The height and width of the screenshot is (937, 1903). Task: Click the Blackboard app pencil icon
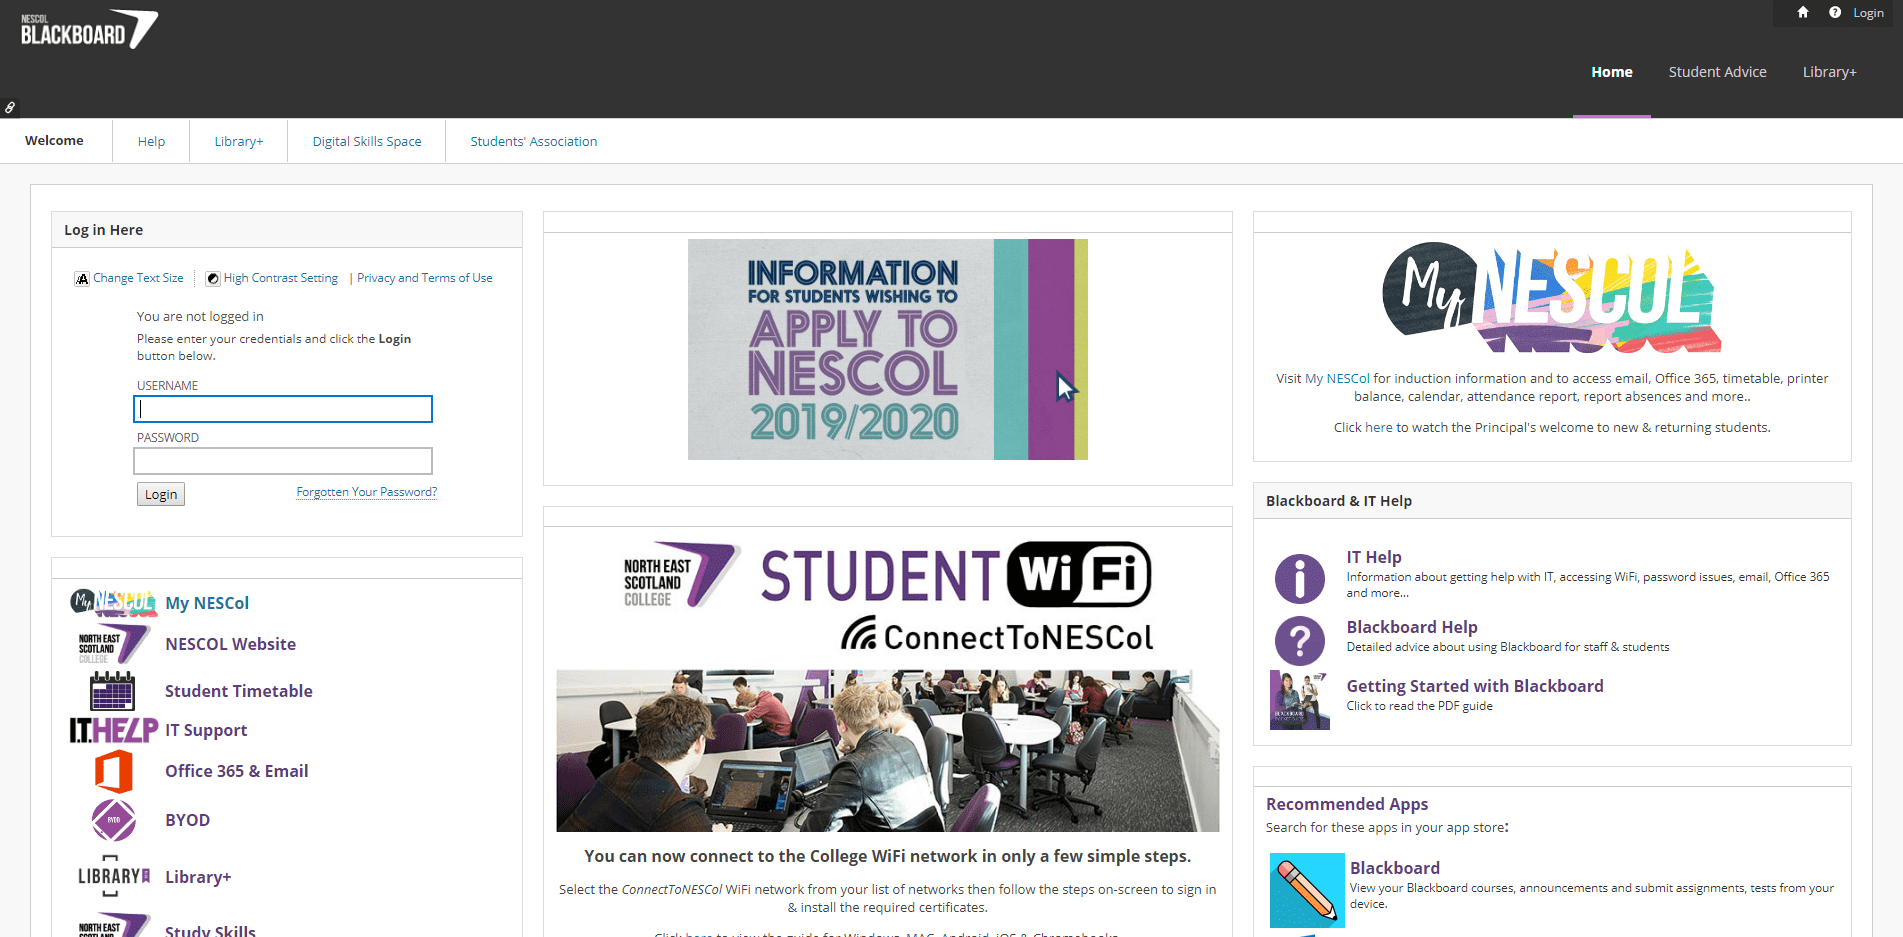(1307, 890)
